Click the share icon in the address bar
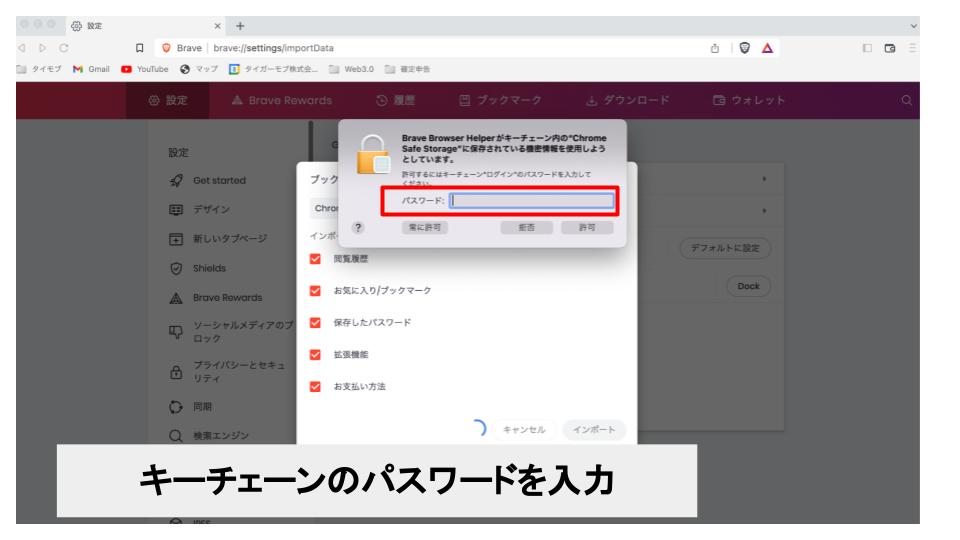The width and height of the screenshot is (960, 540). point(714,48)
